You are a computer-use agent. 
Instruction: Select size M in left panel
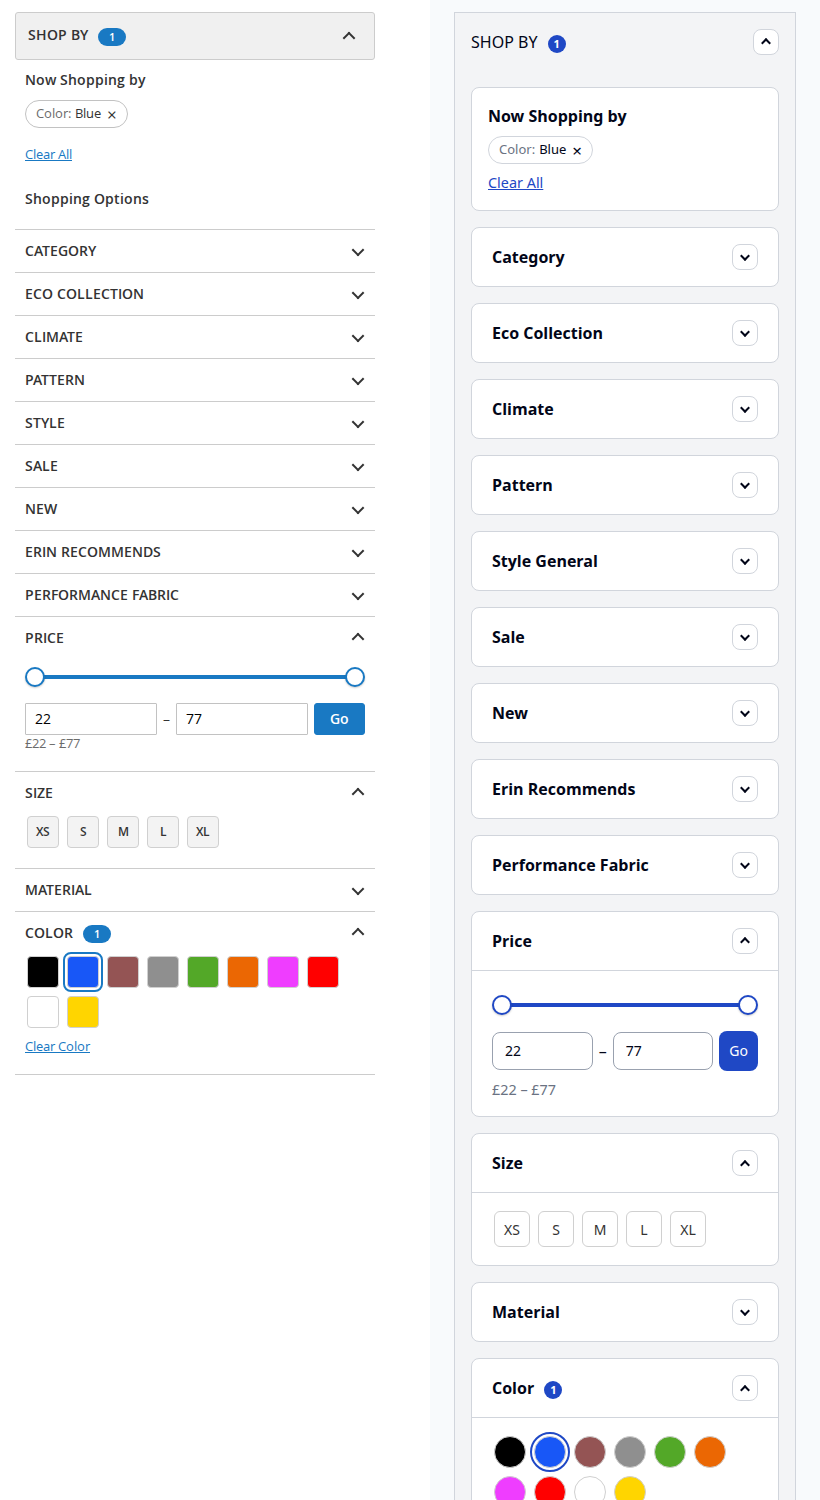pos(123,832)
